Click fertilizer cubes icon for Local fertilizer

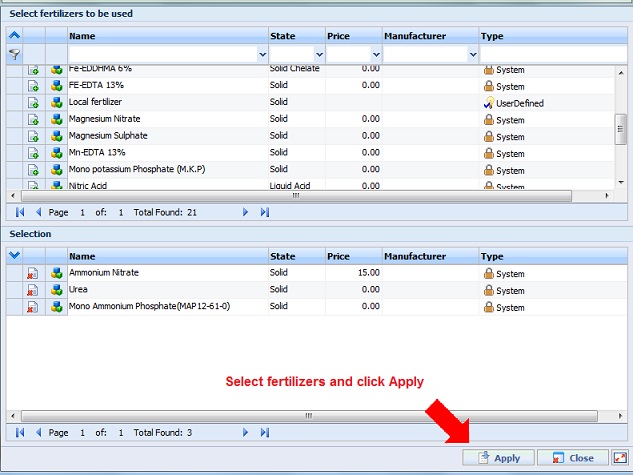(57, 103)
